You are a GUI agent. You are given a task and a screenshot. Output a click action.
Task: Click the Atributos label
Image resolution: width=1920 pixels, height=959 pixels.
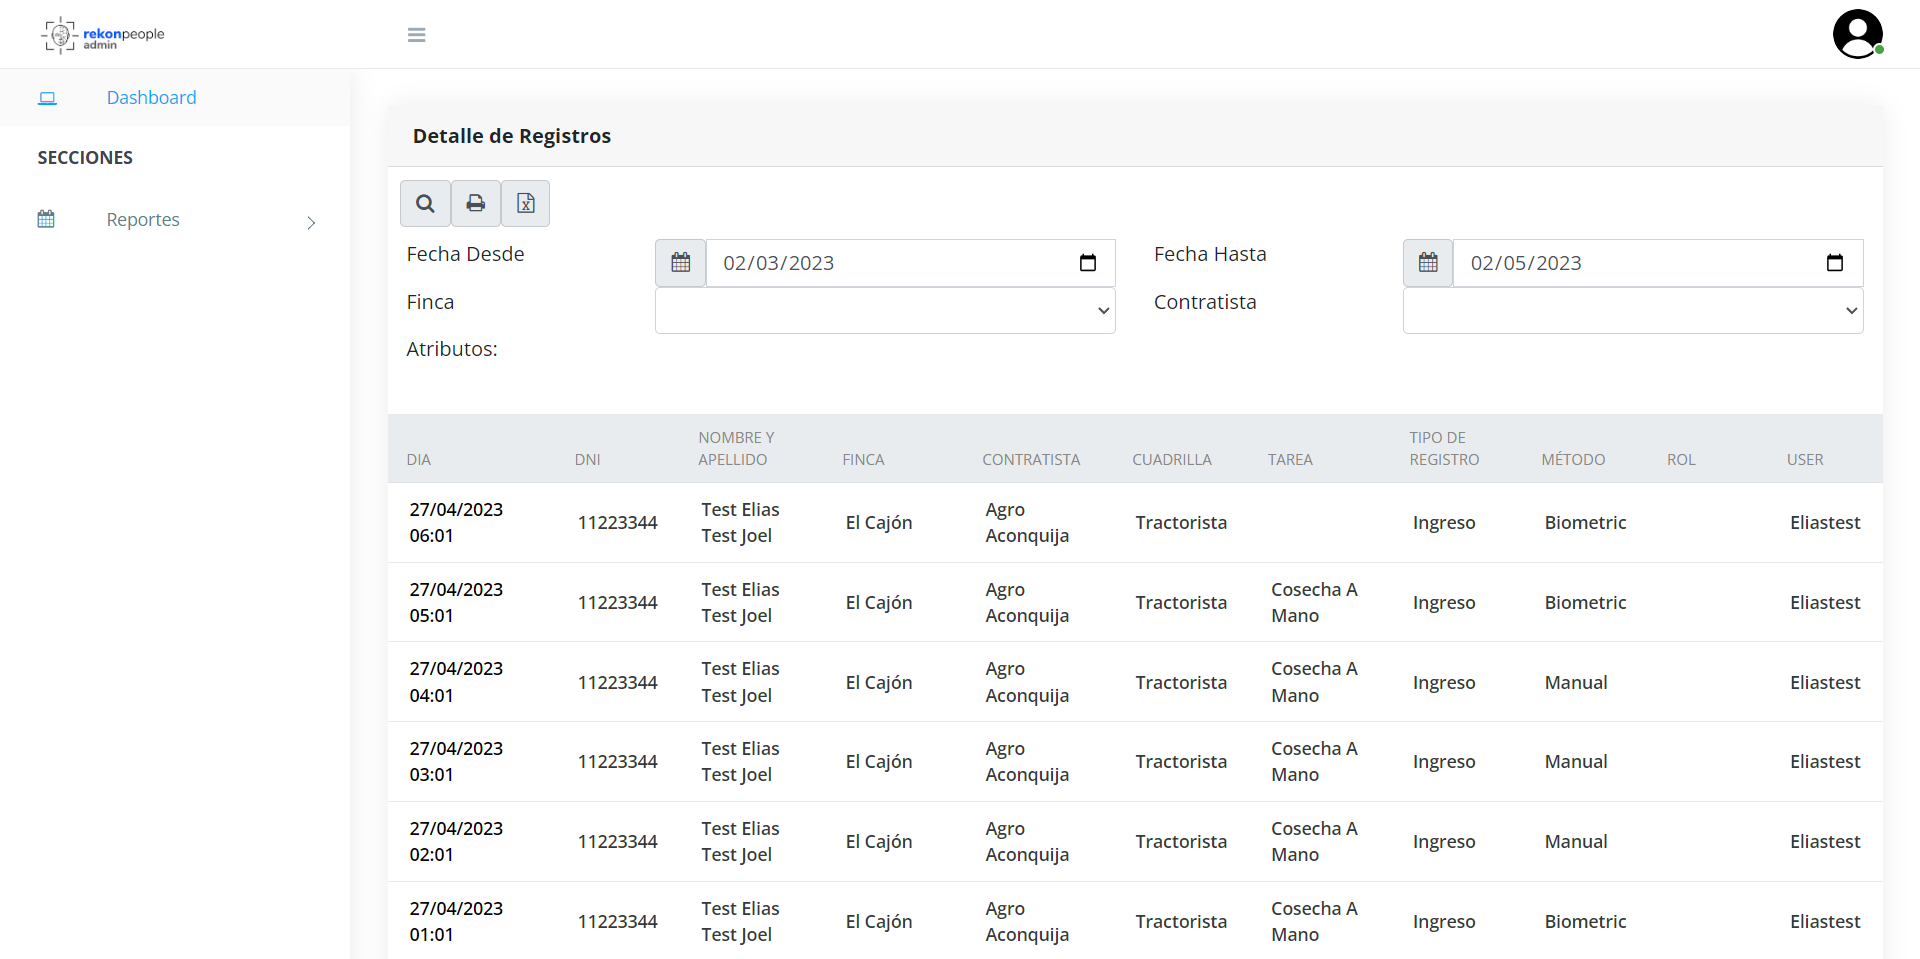click(452, 349)
